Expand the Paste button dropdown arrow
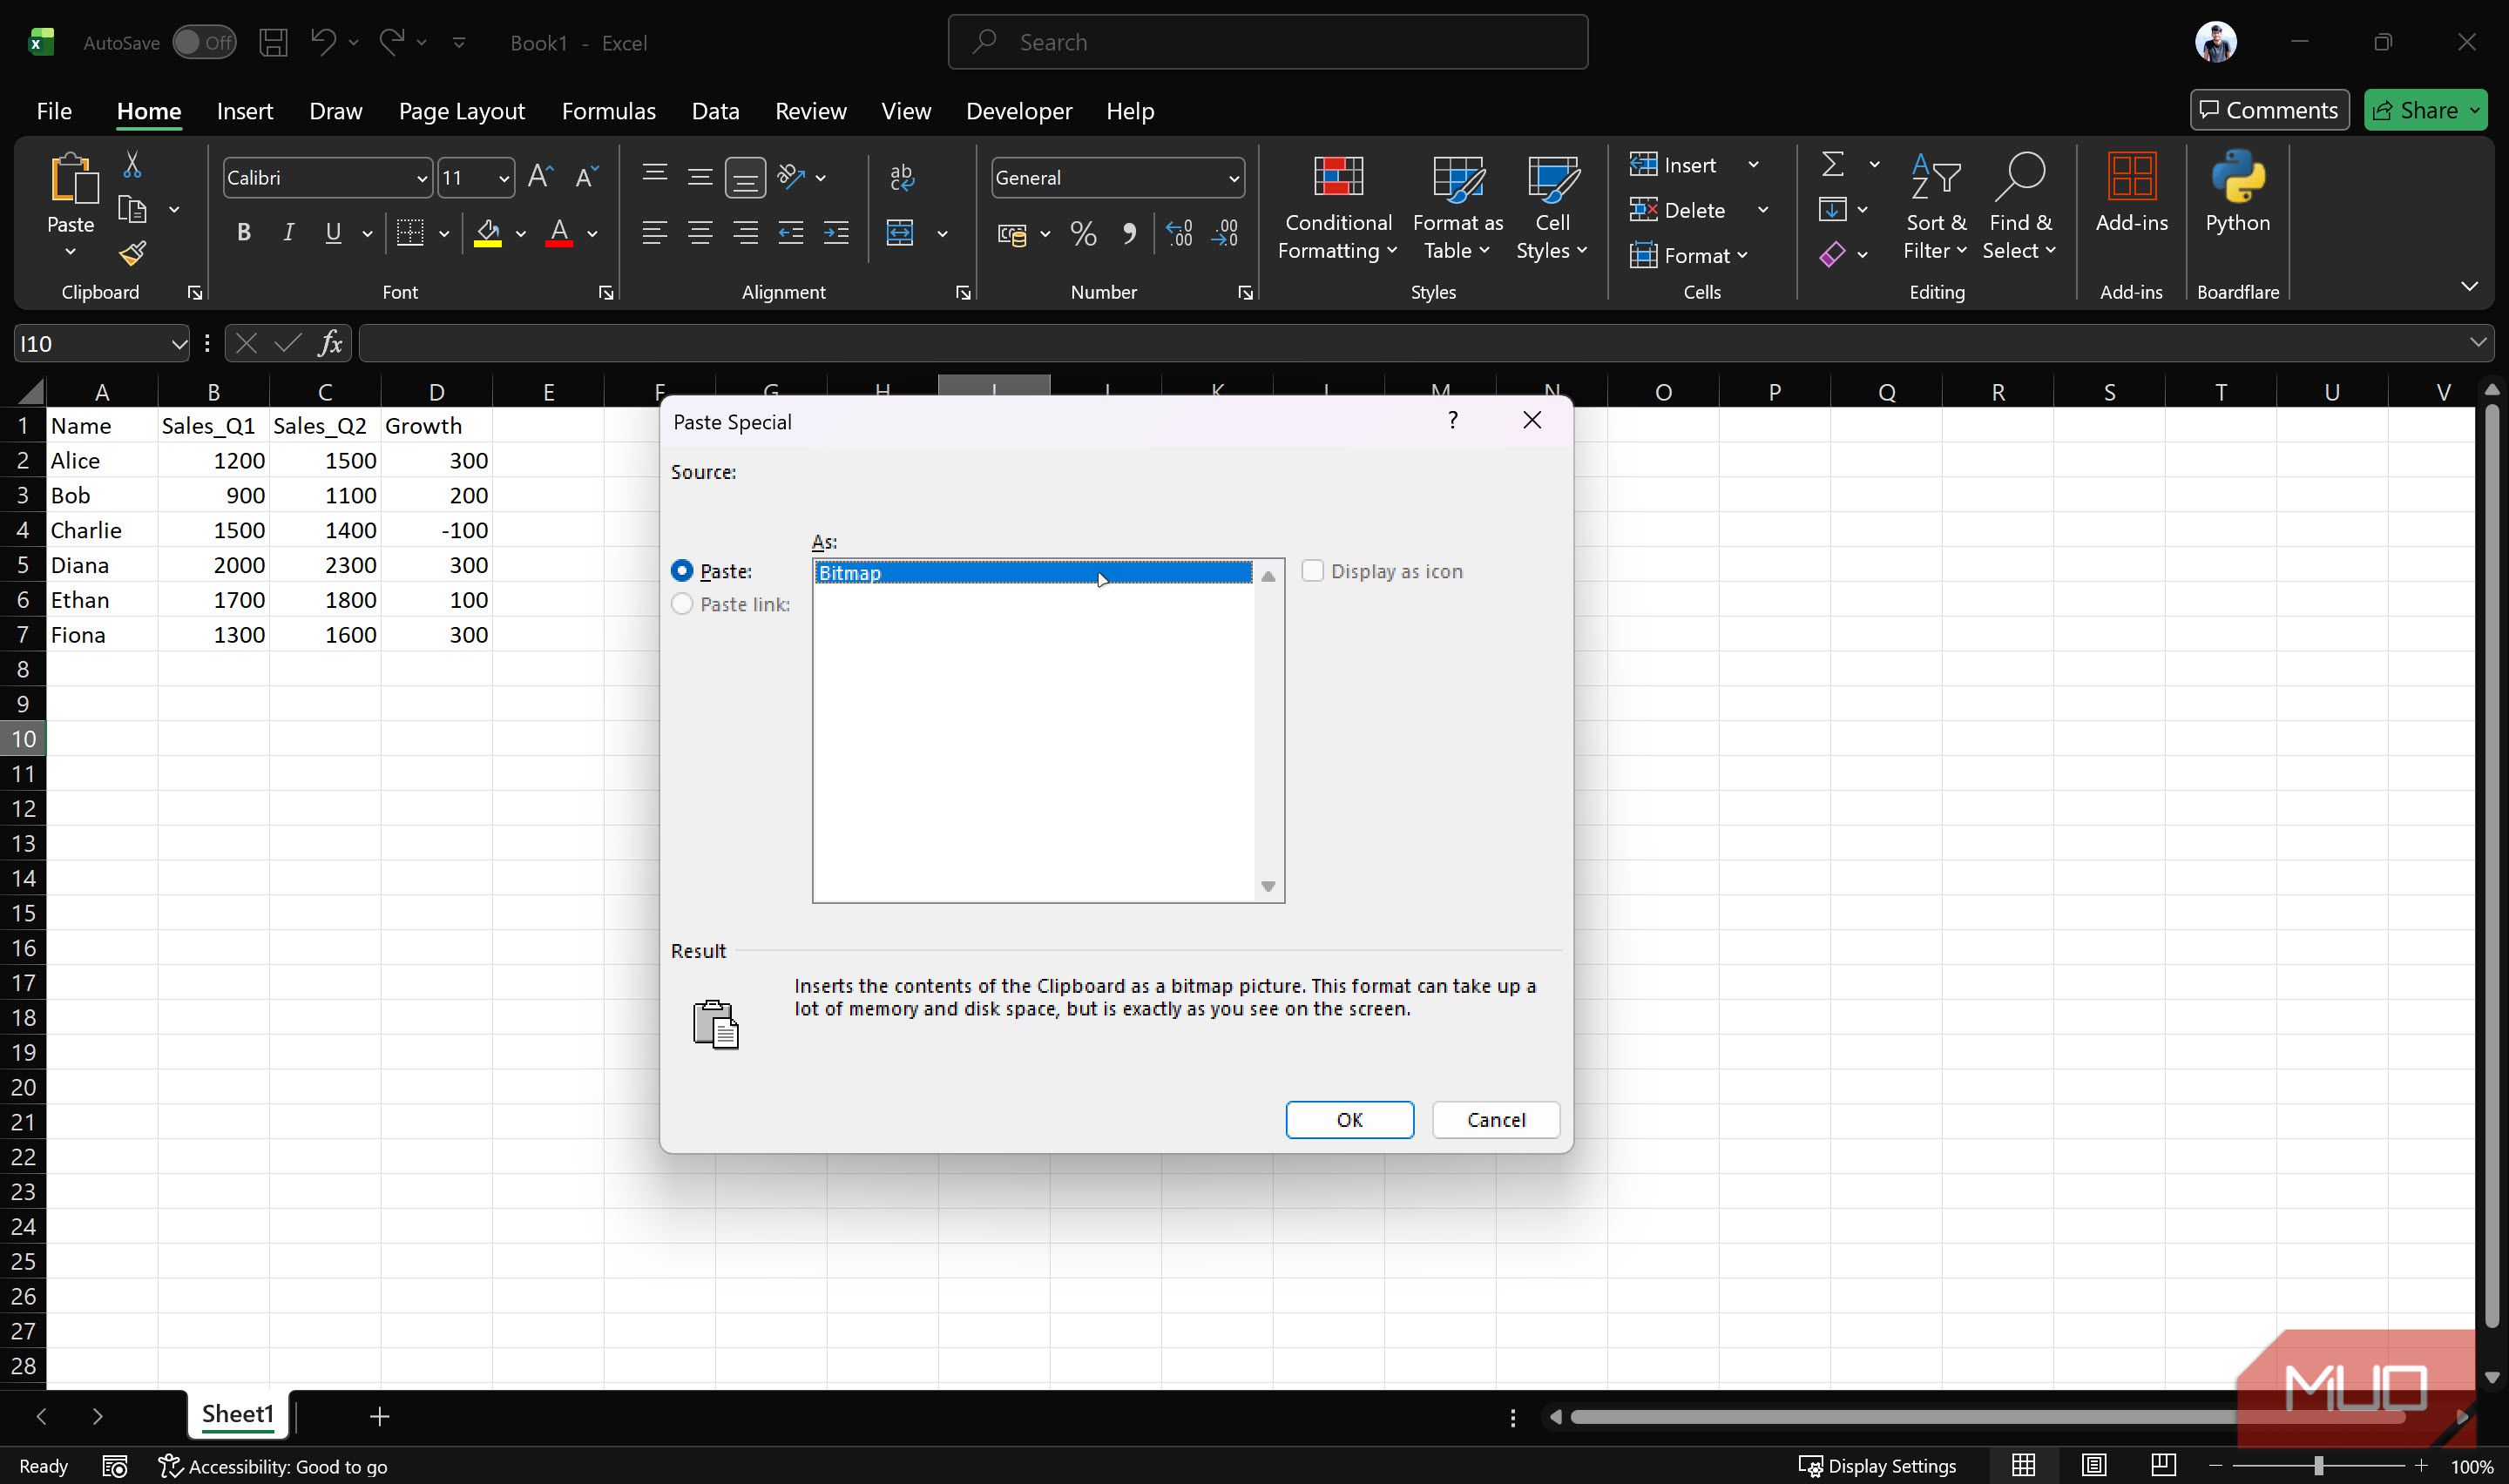Screen dimensions: 2509x1484 pyautogui.click(x=70, y=251)
